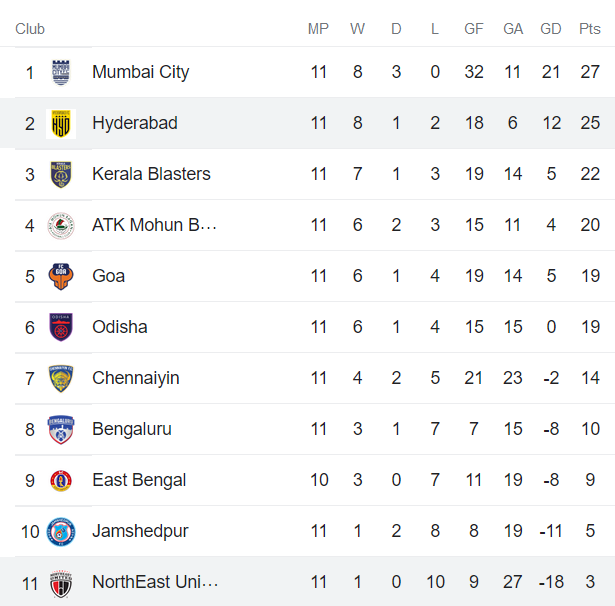Click the GD column header
Image resolution: width=615 pixels, height=606 pixels.
pyautogui.click(x=551, y=29)
